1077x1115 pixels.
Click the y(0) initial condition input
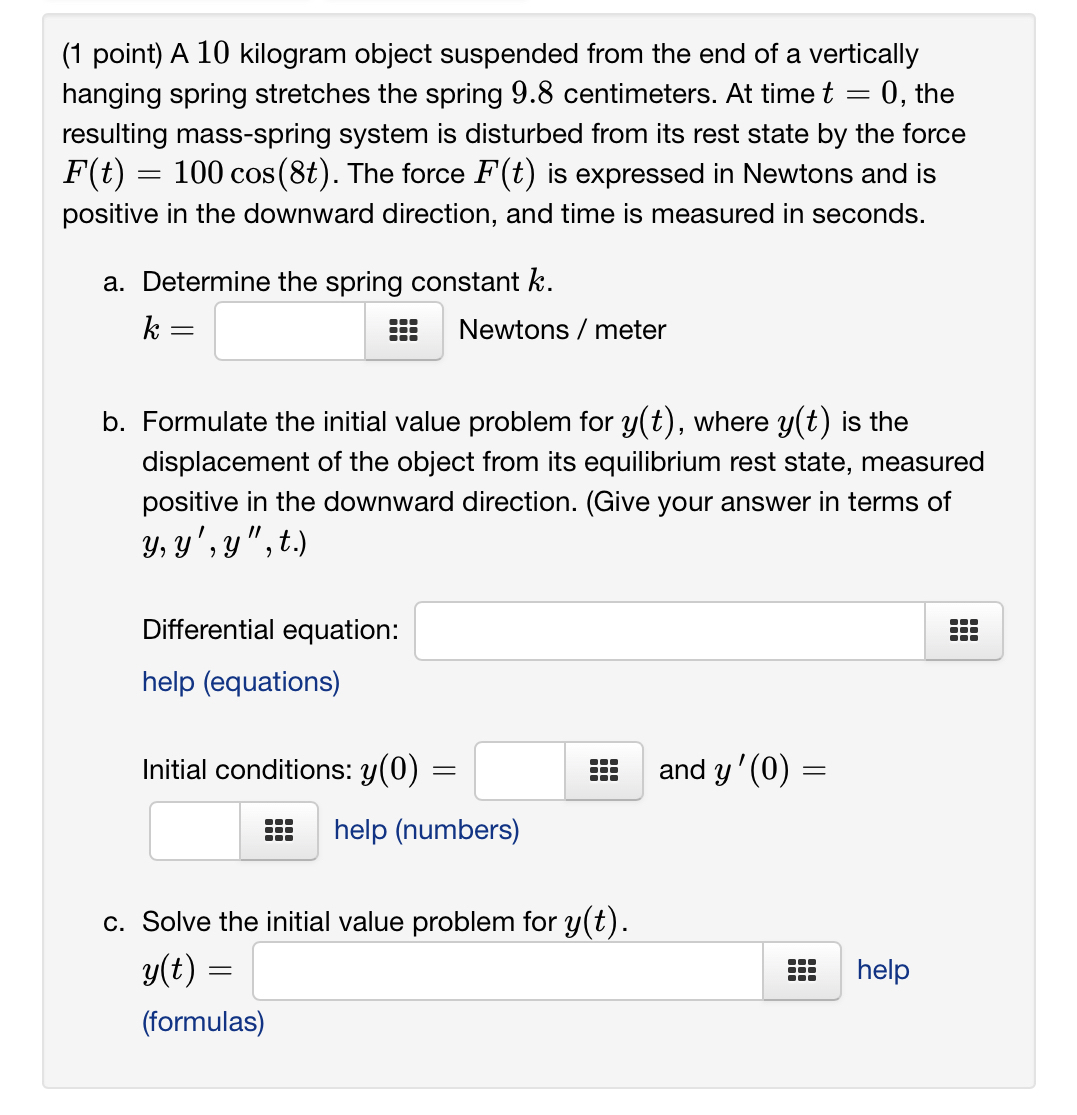point(520,770)
